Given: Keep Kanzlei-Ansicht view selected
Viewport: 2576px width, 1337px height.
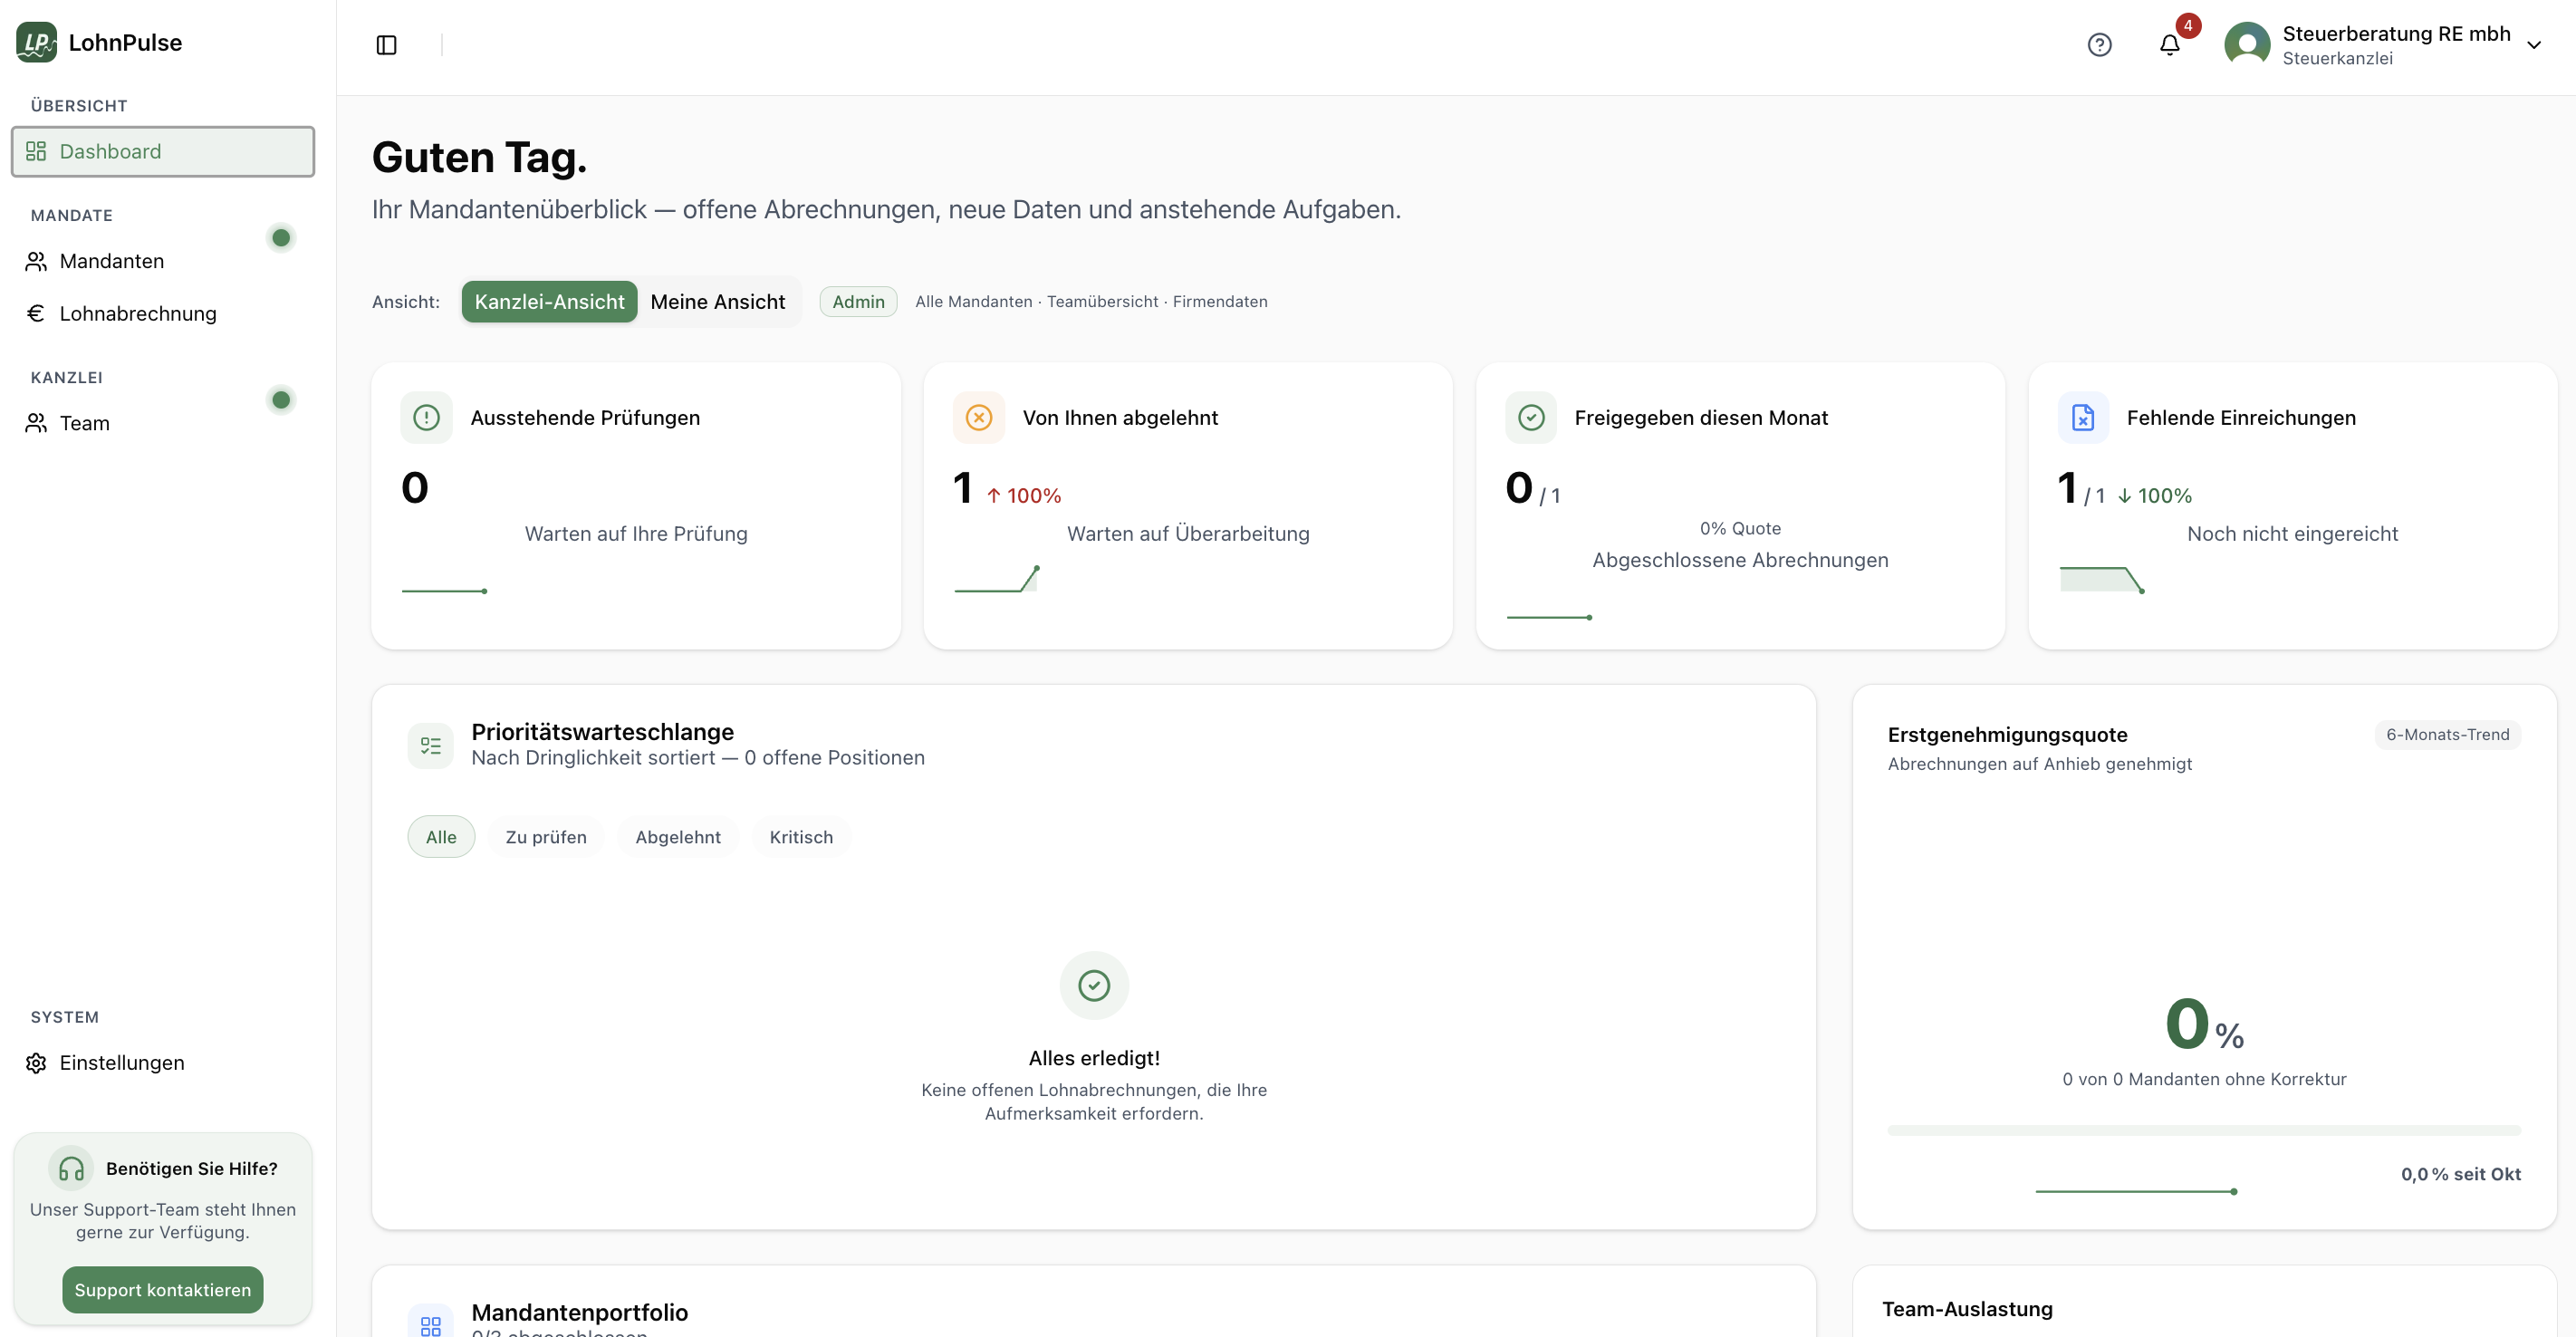Looking at the screenshot, I should [549, 301].
